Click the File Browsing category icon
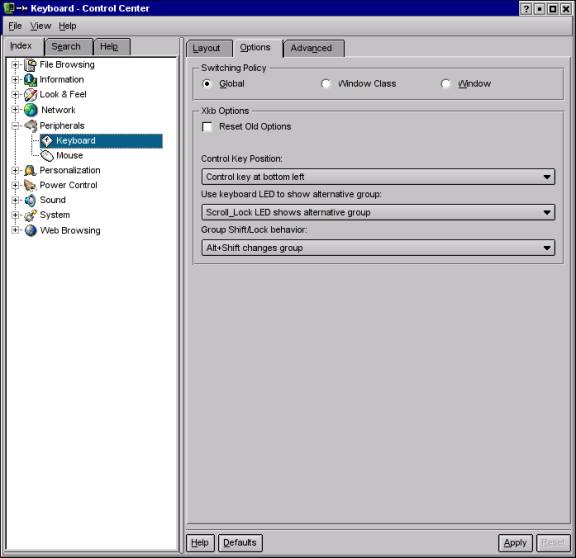 (x=30, y=65)
